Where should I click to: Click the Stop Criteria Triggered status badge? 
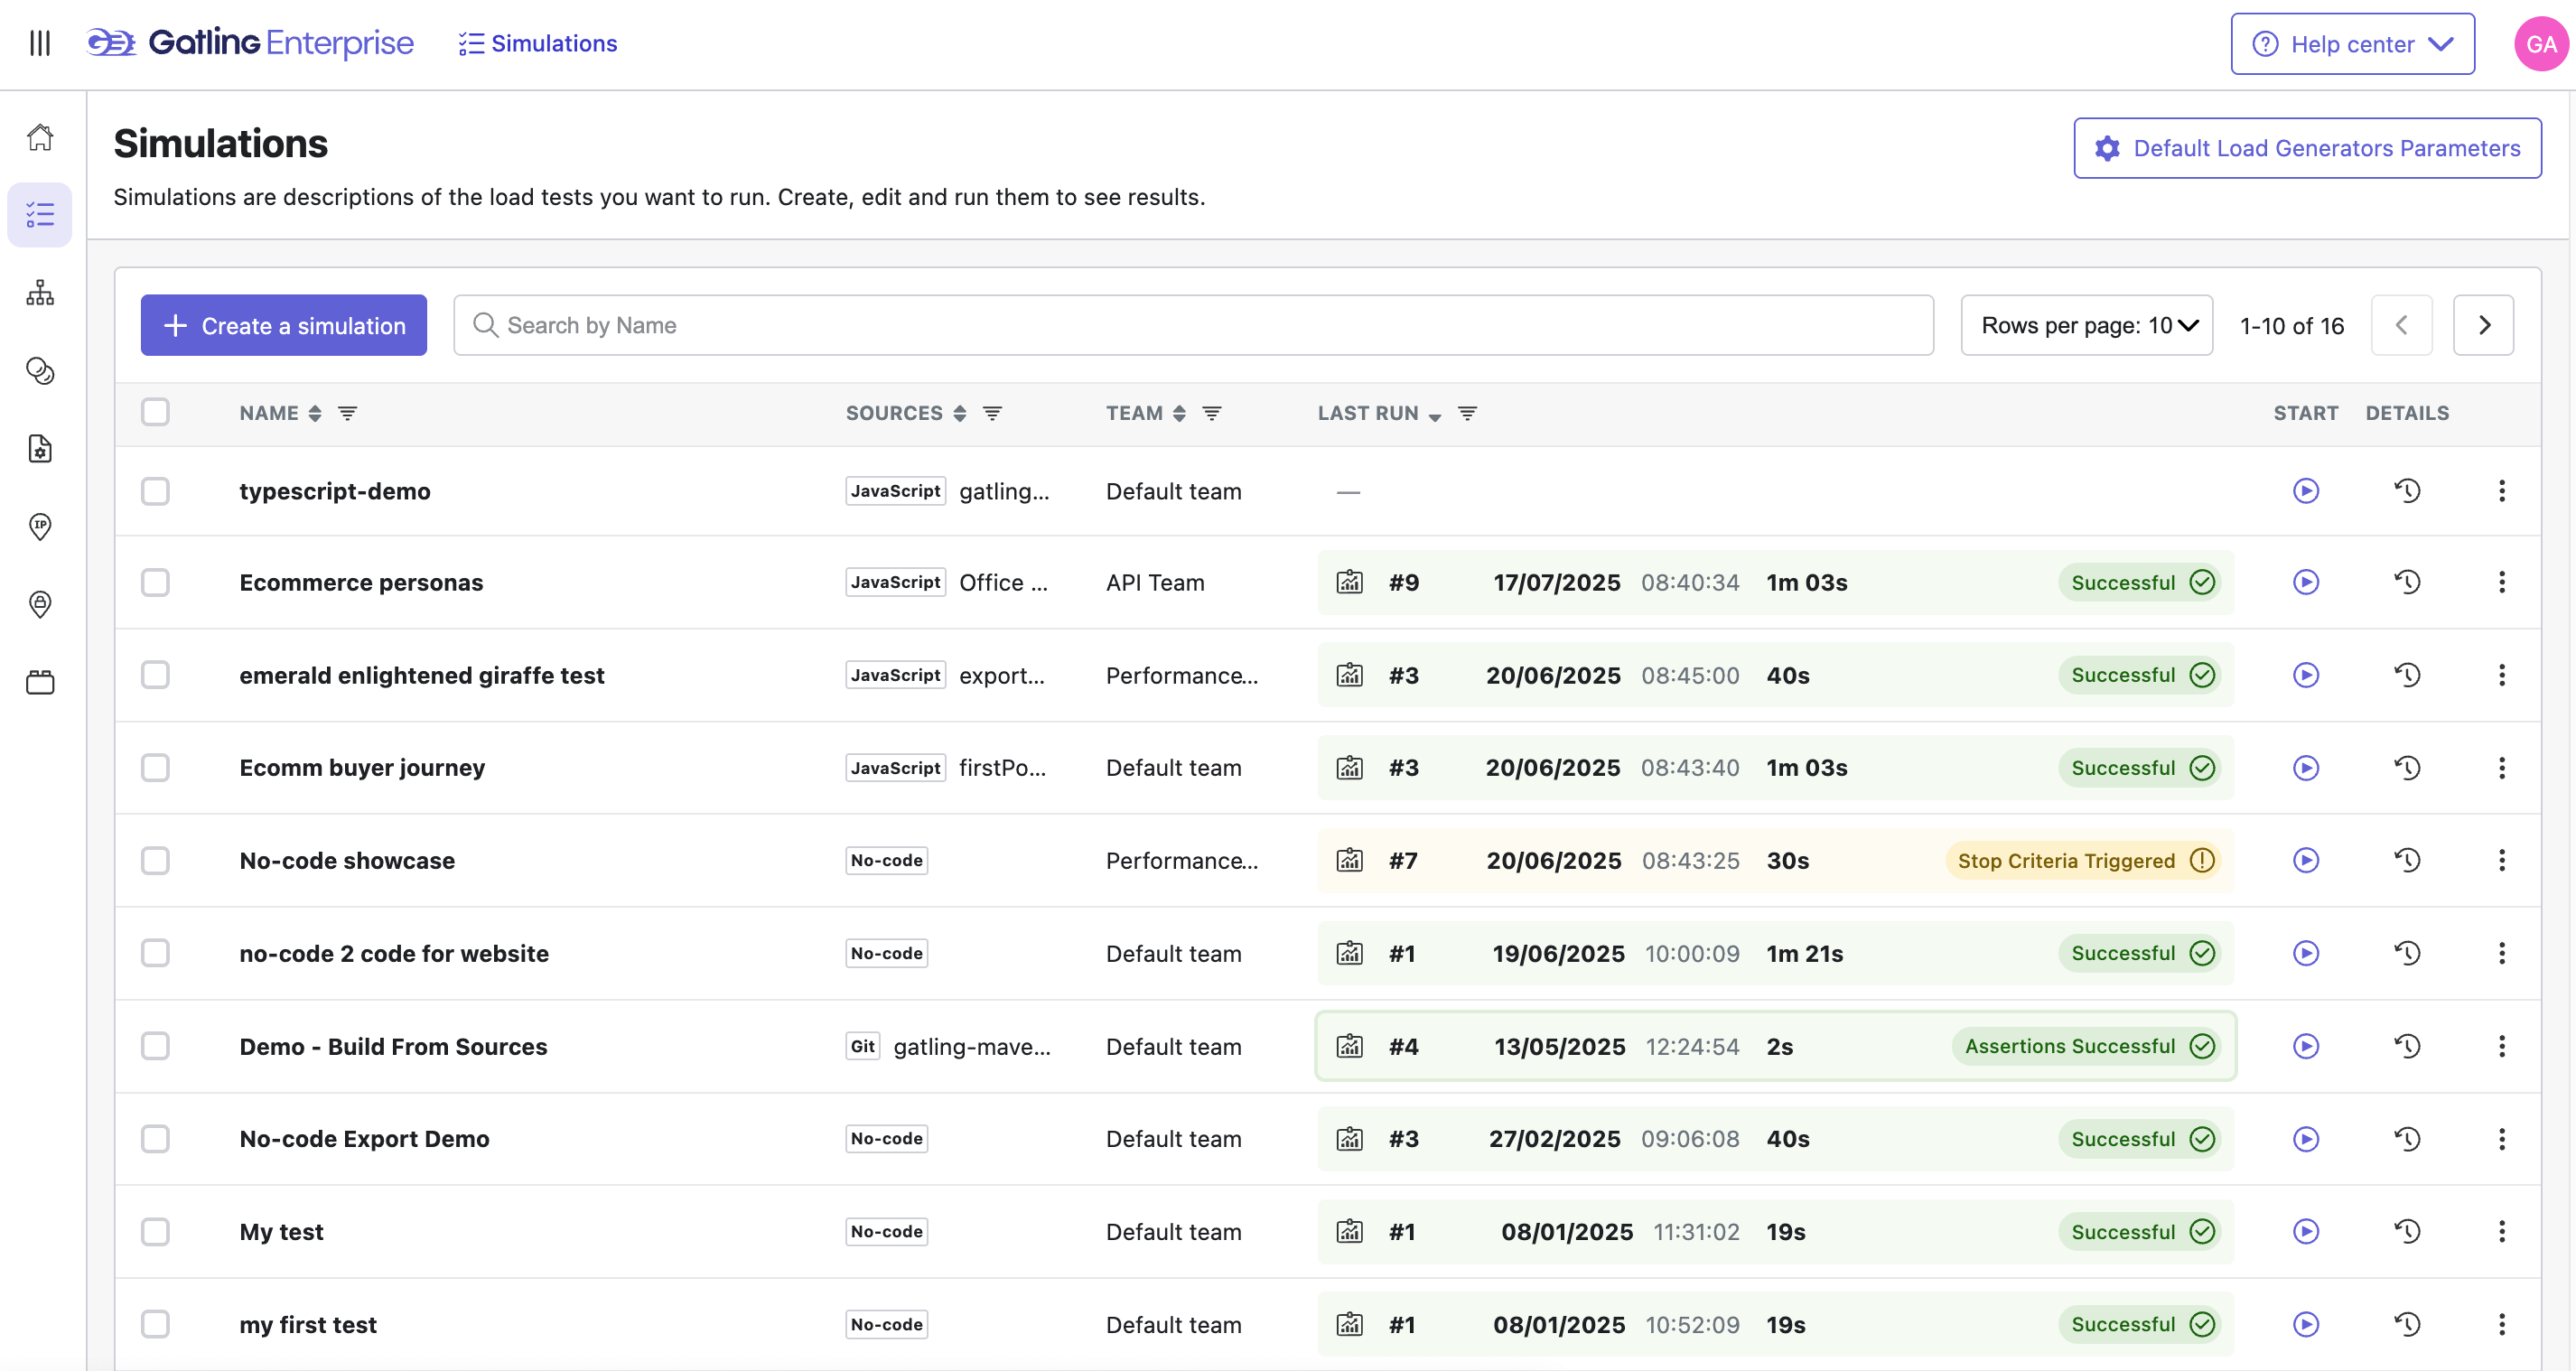click(2083, 860)
